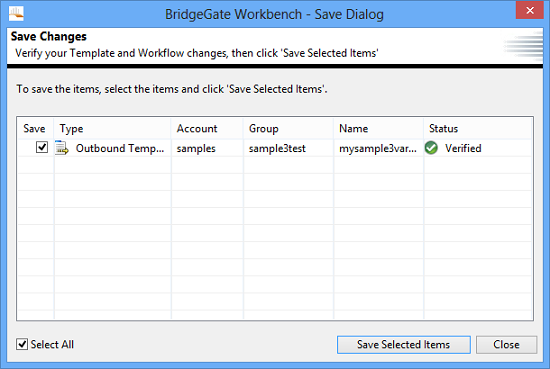Click the green Verified checkmark icon
Image resolution: width=550 pixels, height=369 pixels.
pos(431,148)
